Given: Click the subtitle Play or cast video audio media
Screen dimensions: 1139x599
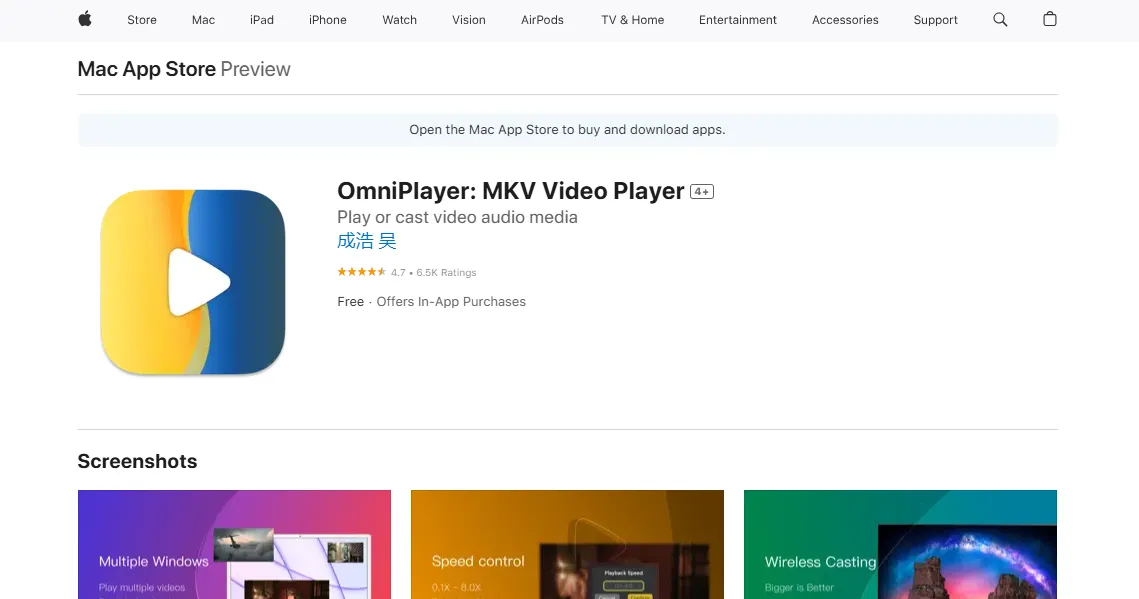Looking at the screenshot, I should click(457, 217).
